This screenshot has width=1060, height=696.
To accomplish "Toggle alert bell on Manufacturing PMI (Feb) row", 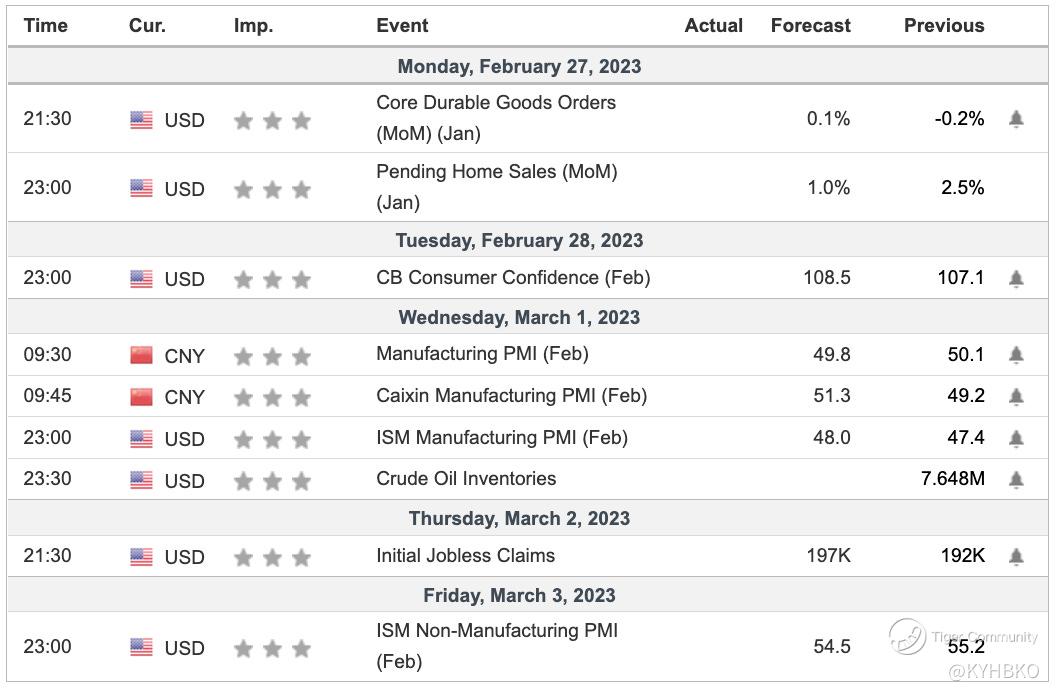I will tap(1016, 355).
